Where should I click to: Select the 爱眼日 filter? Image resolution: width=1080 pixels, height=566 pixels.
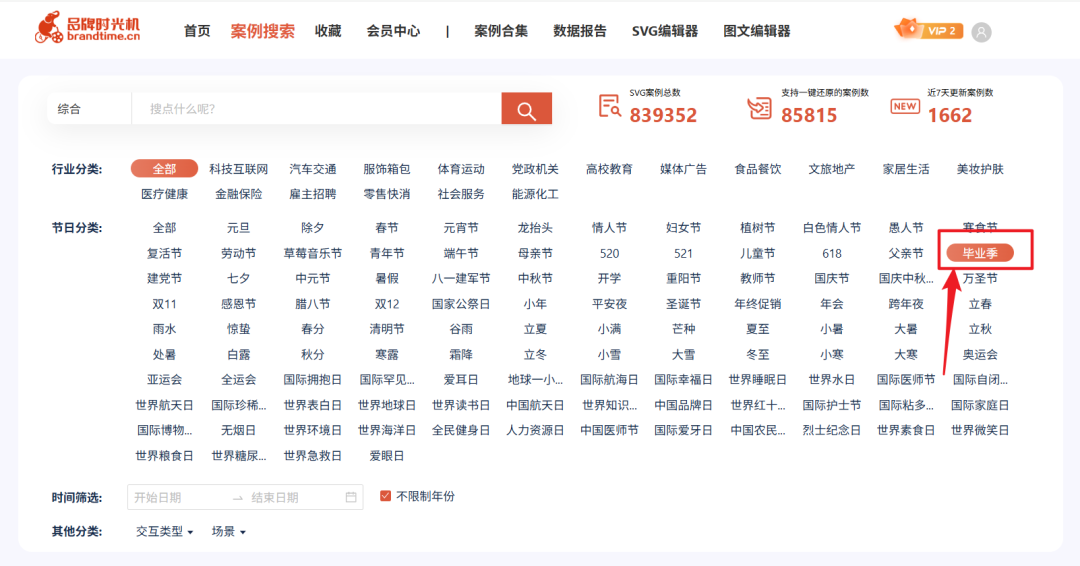click(386, 456)
